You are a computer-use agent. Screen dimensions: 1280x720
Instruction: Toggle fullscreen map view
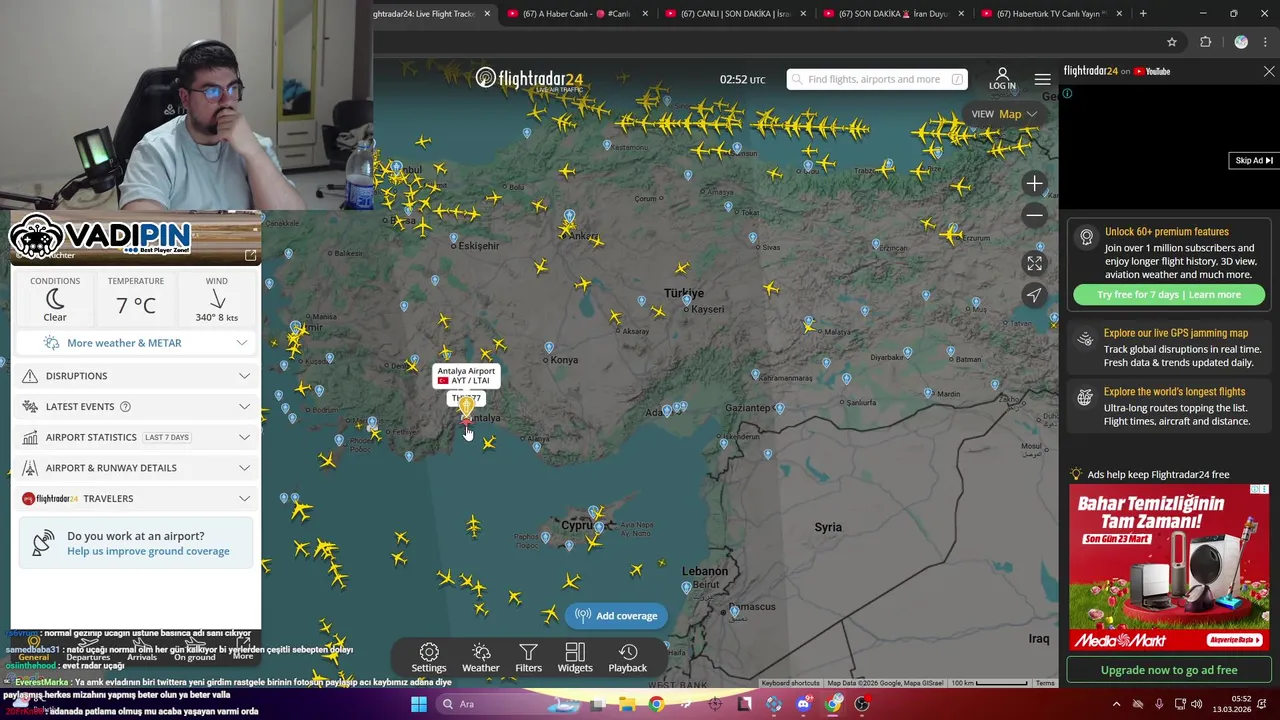[x=1034, y=263]
